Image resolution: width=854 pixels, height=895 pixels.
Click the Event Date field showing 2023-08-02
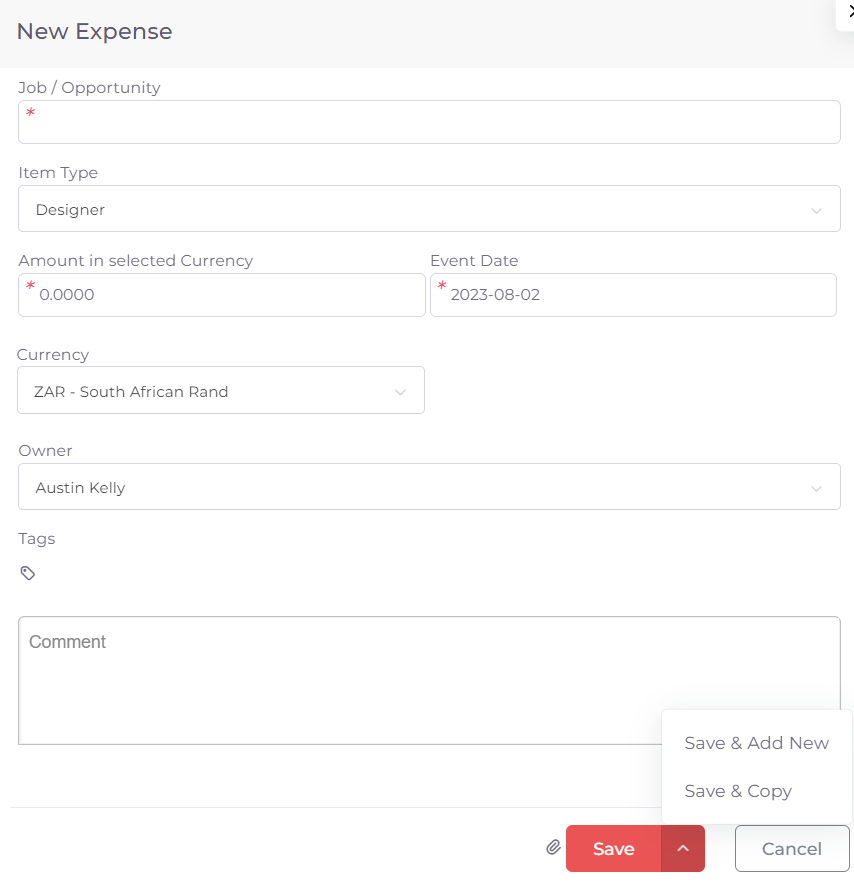[x=633, y=294]
